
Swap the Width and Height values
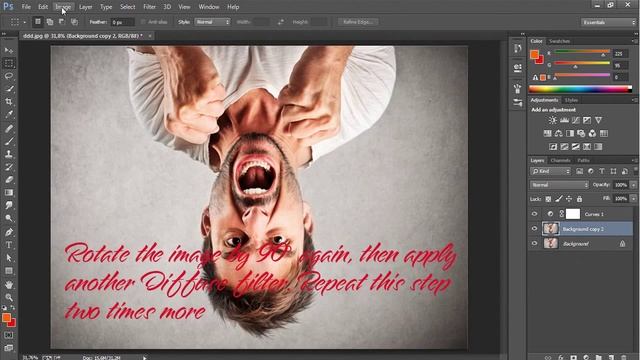pos(281,22)
